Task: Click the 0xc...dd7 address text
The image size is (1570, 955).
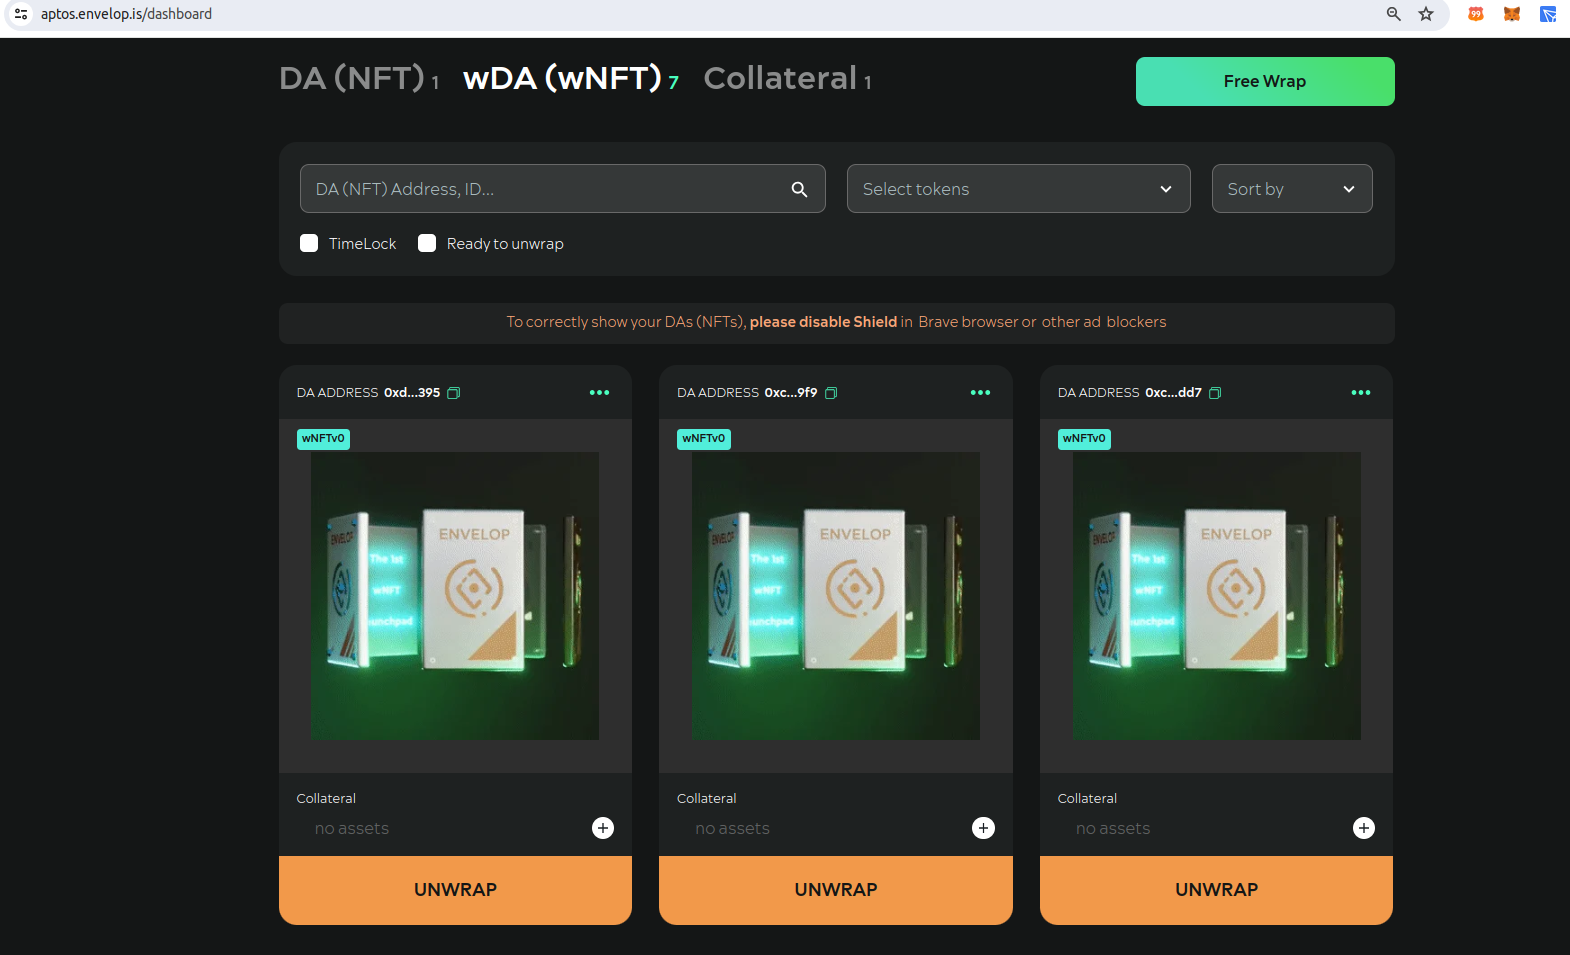Action: [x=1174, y=393]
